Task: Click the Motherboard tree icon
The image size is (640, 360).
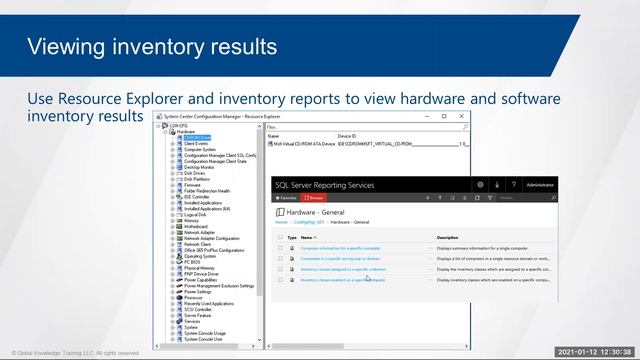Action: coord(179,227)
